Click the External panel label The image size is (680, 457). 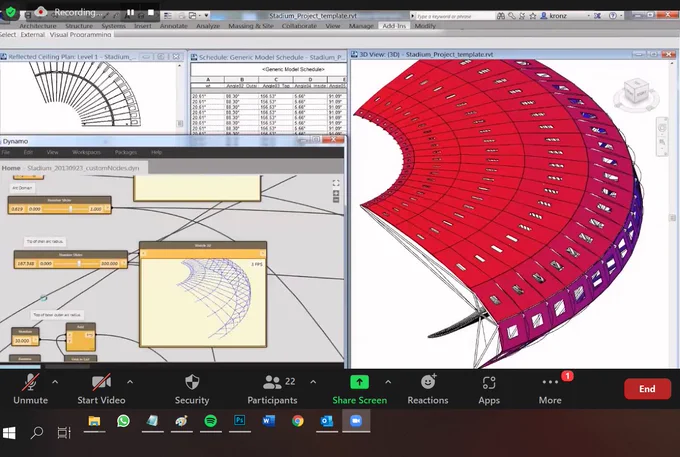[x=33, y=34]
